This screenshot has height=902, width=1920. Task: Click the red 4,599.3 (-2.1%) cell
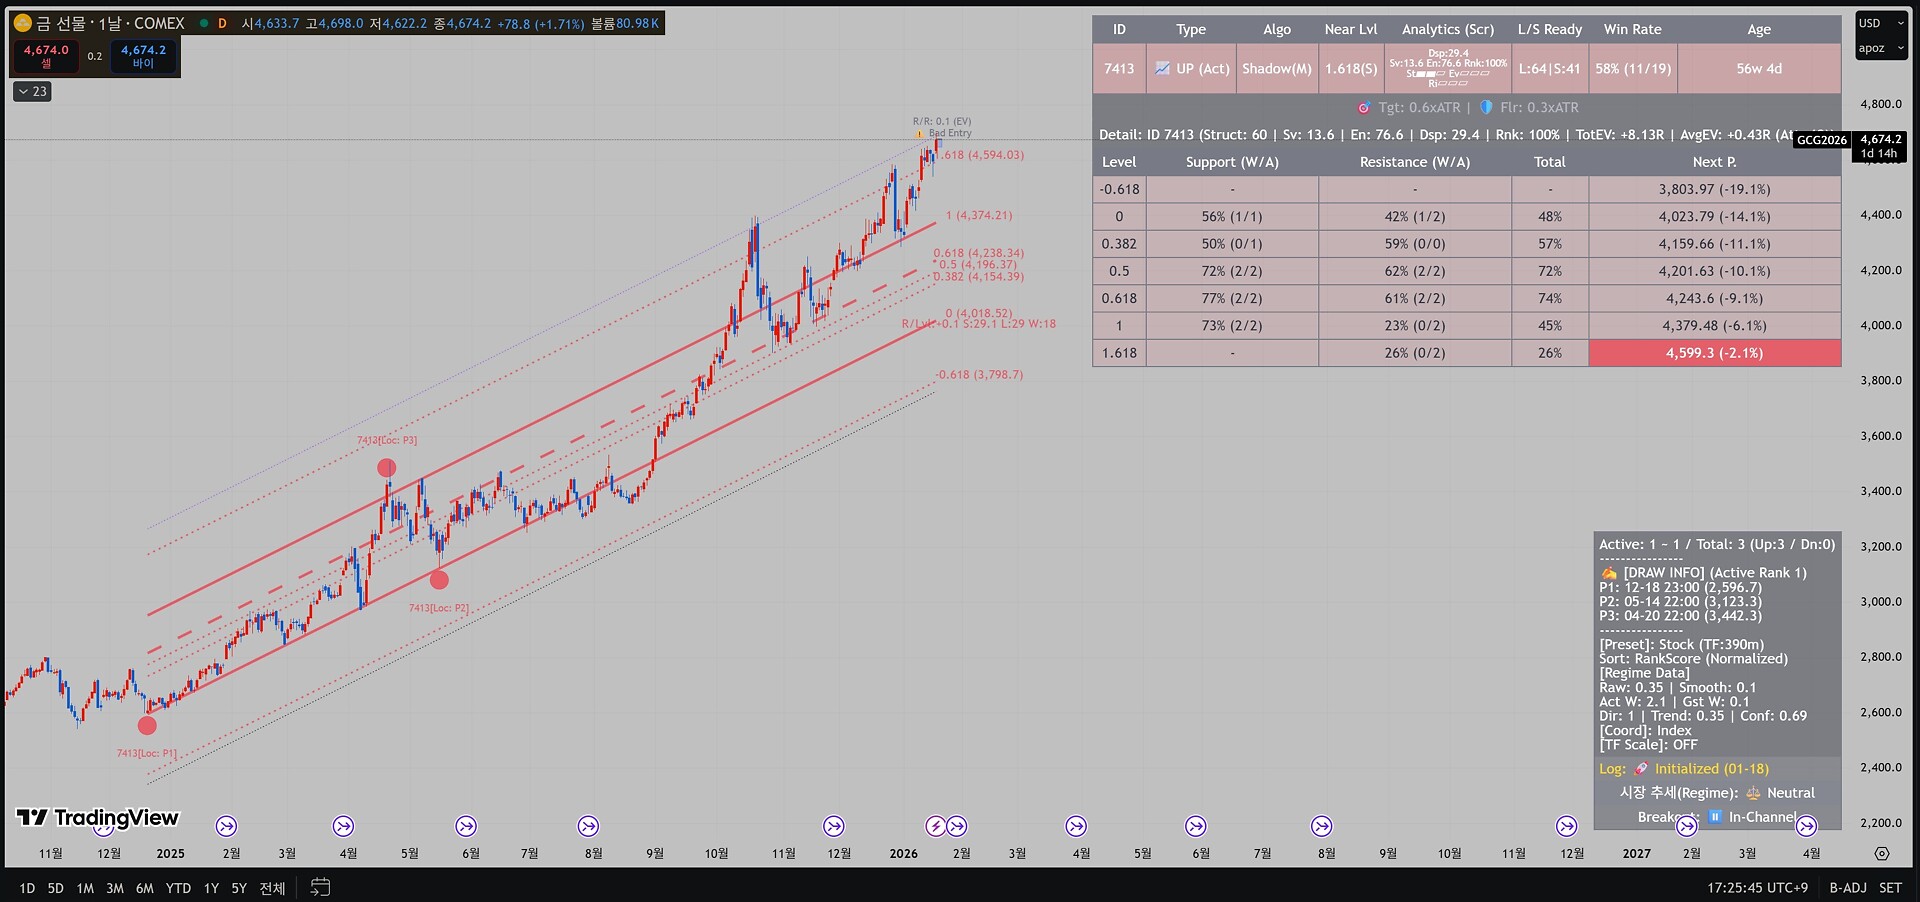(x=1715, y=353)
